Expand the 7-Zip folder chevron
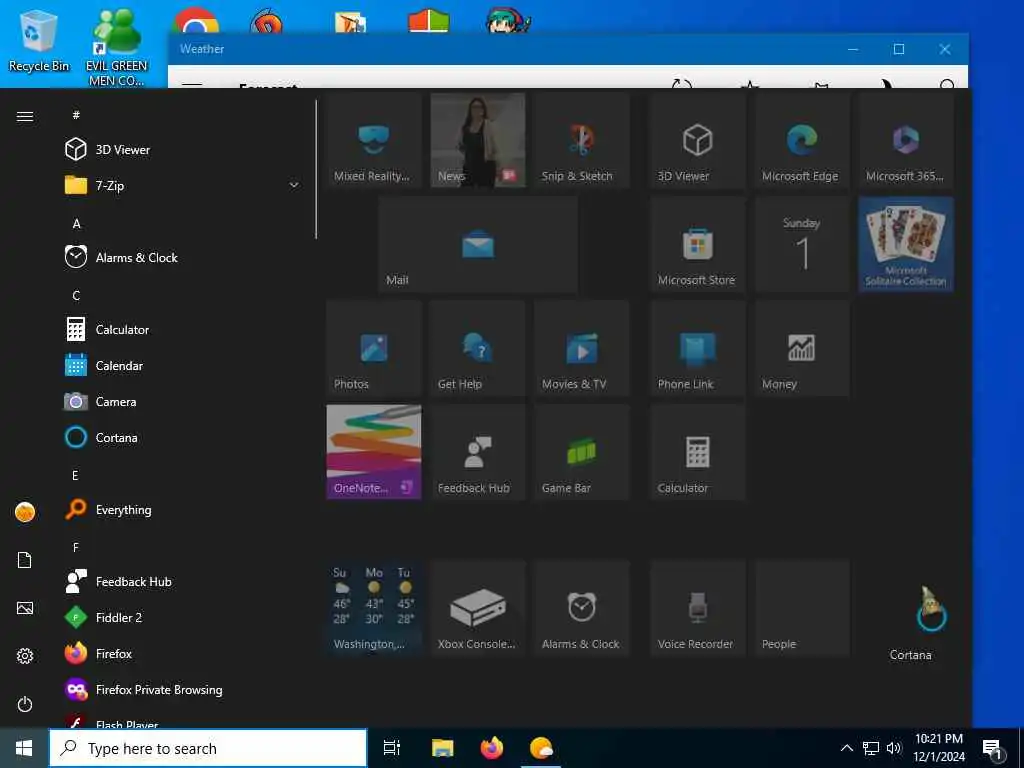 point(294,185)
